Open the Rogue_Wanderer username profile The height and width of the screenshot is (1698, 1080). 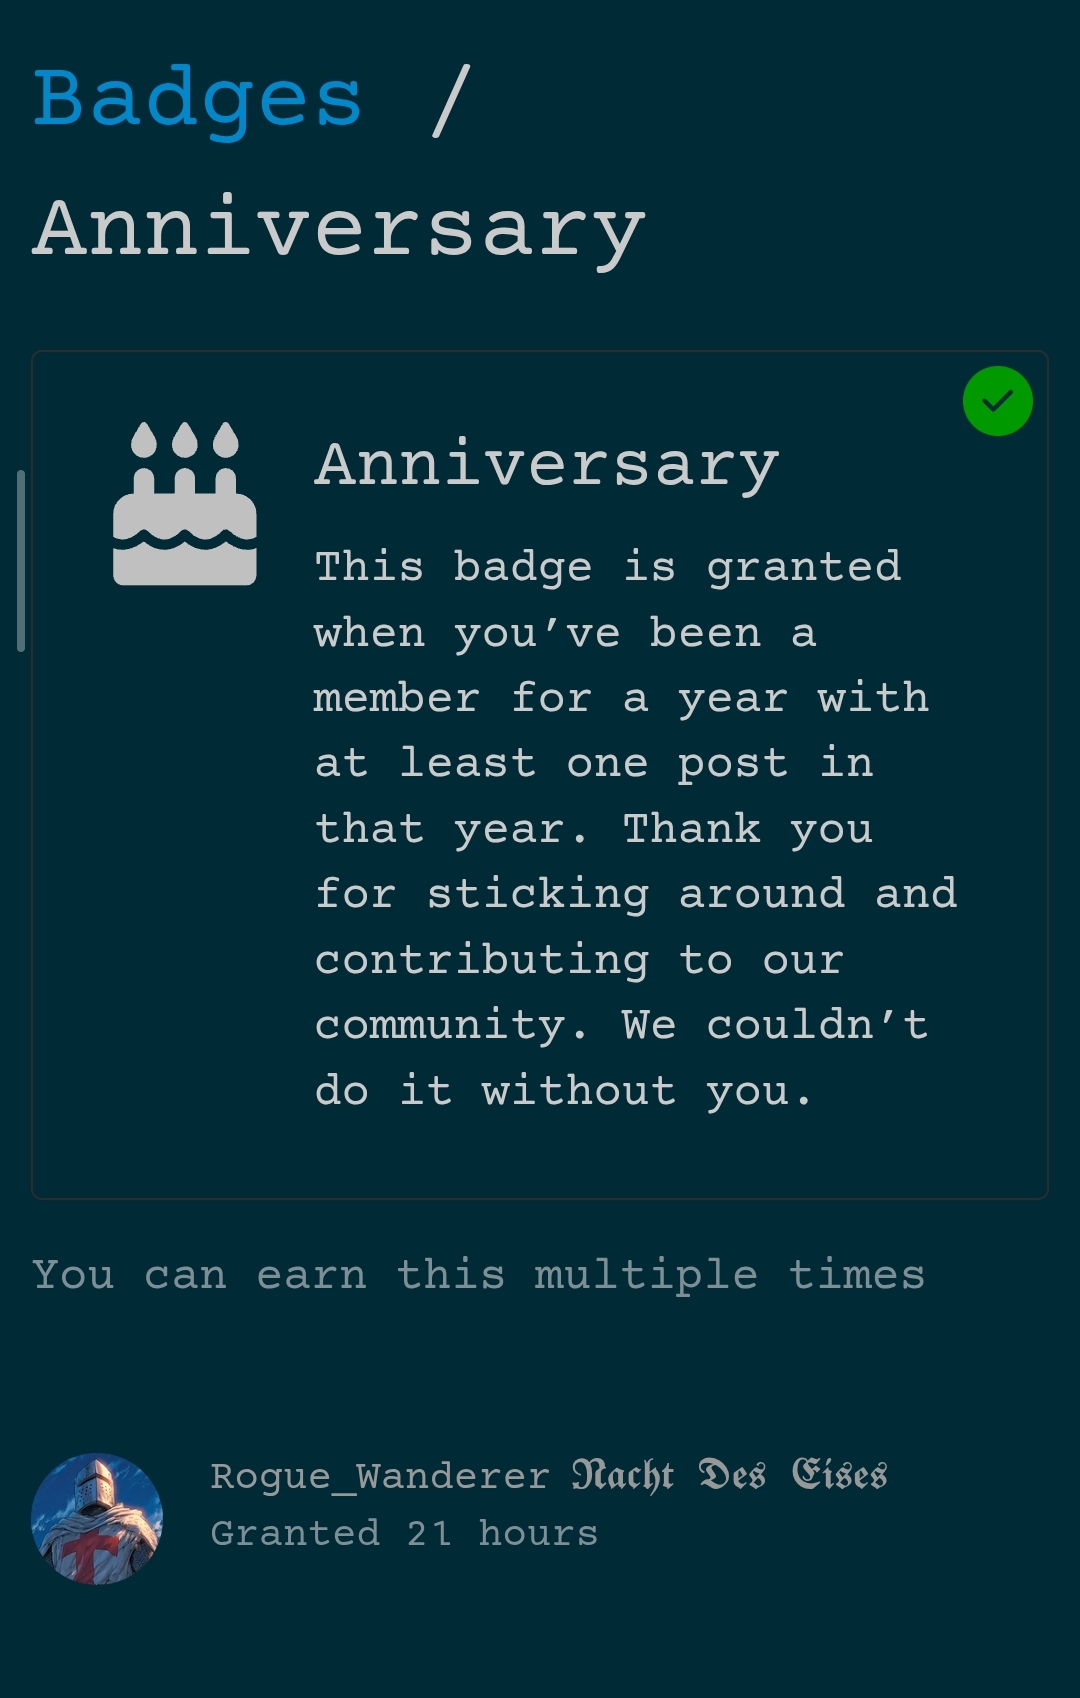pos(379,1476)
